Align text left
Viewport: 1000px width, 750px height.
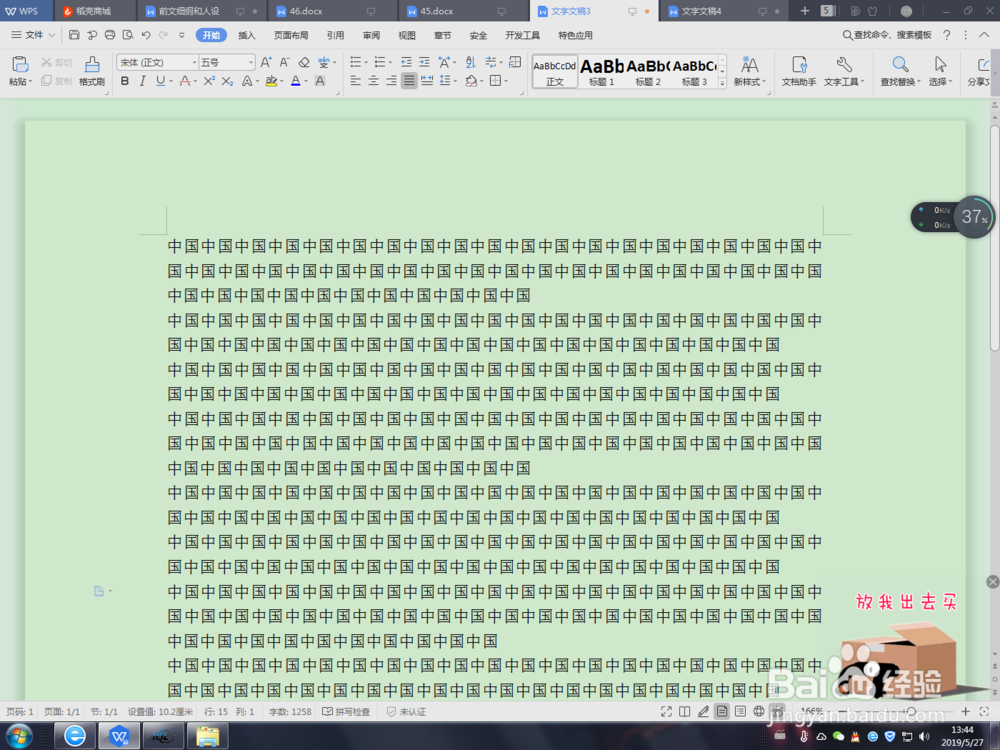pyautogui.click(x=356, y=81)
